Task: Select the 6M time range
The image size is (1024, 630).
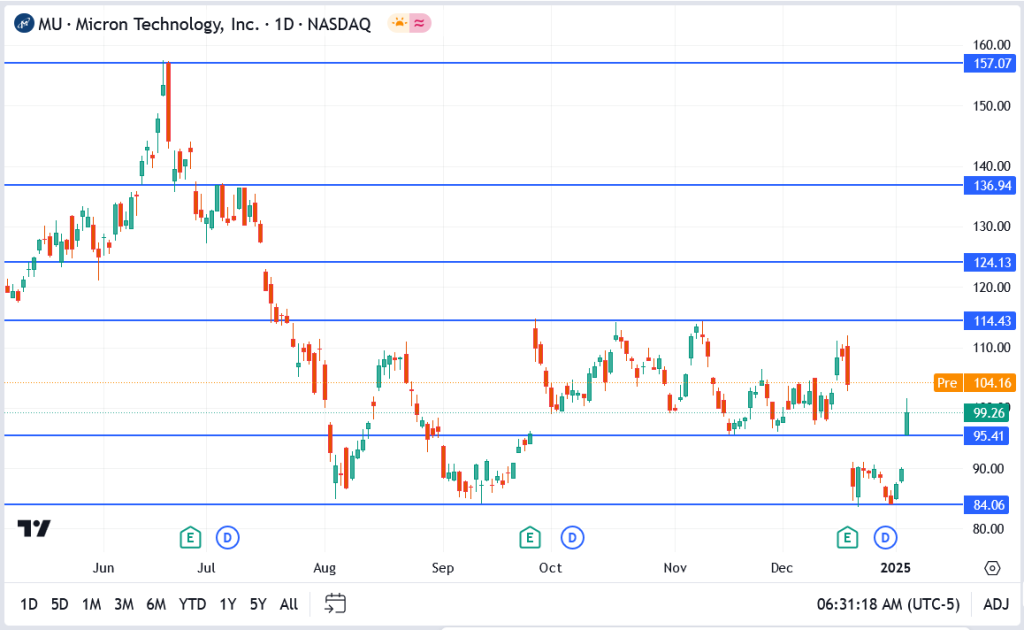Action: point(155,604)
